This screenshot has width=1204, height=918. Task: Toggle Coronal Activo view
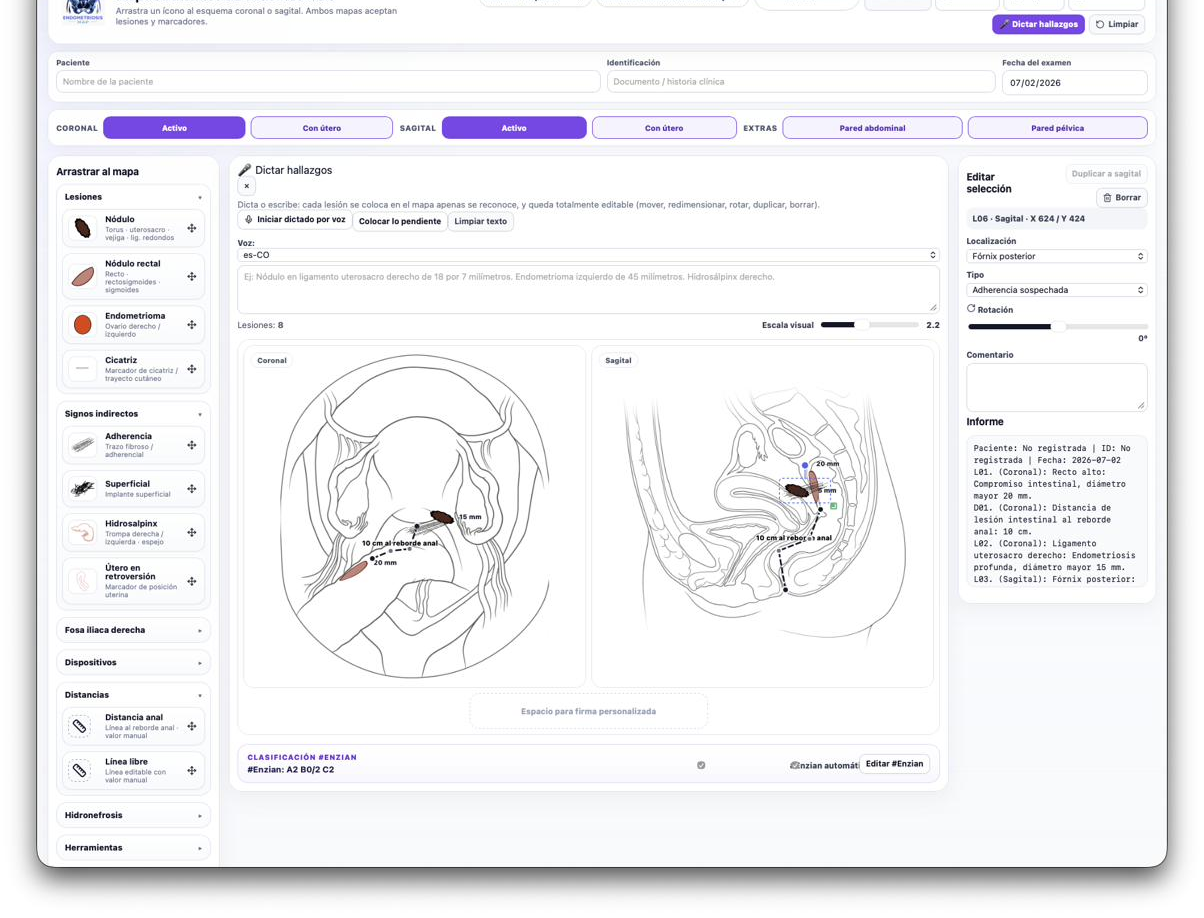pyautogui.click(x=174, y=128)
